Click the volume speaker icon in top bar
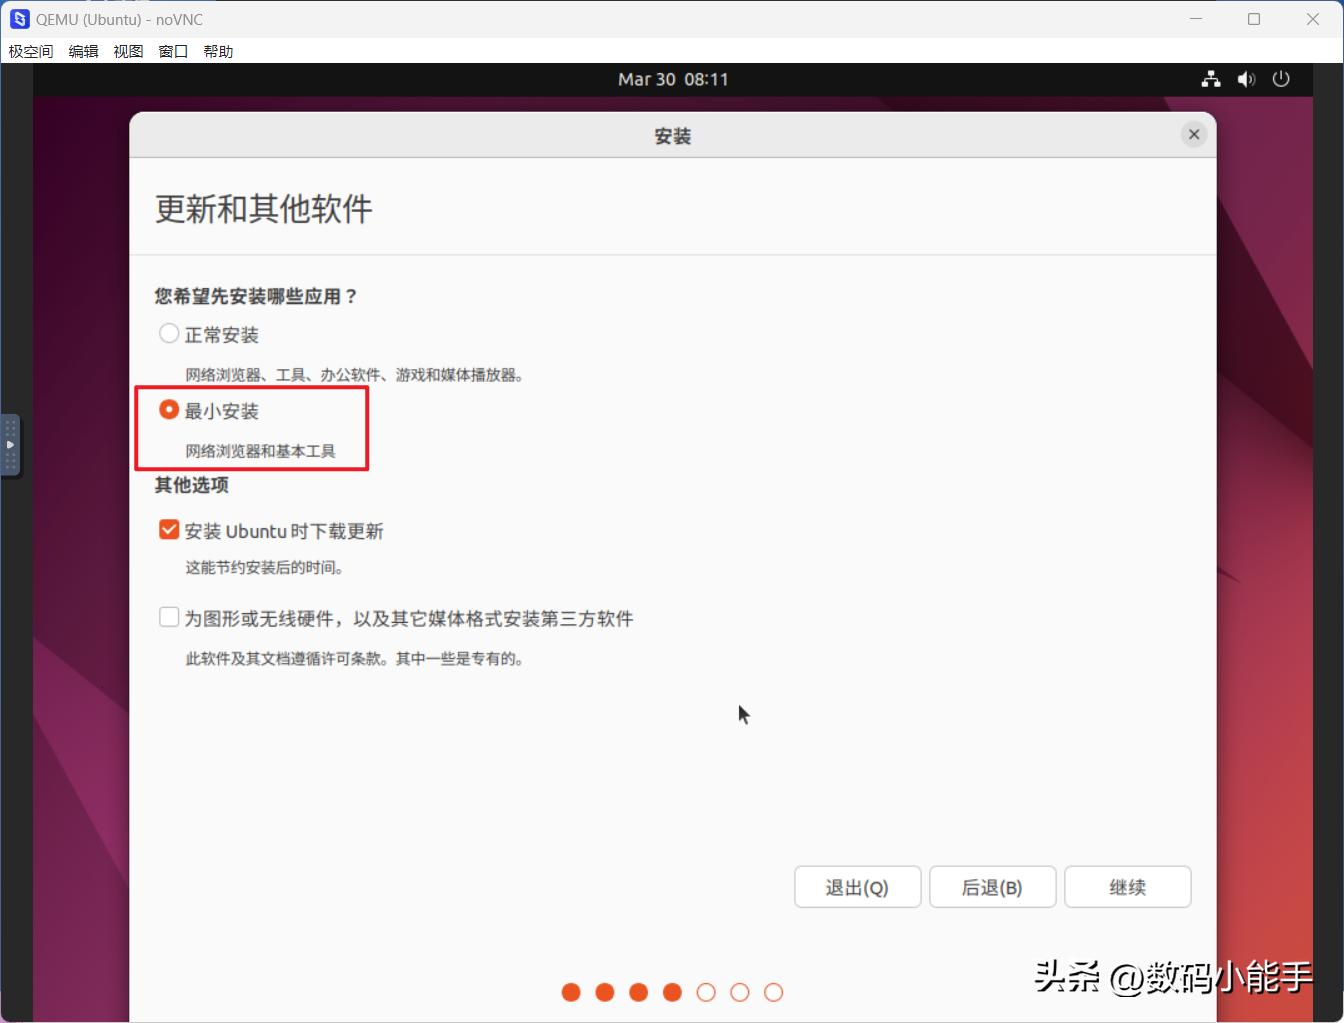The width and height of the screenshot is (1344, 1023). tap(1246, 79)
